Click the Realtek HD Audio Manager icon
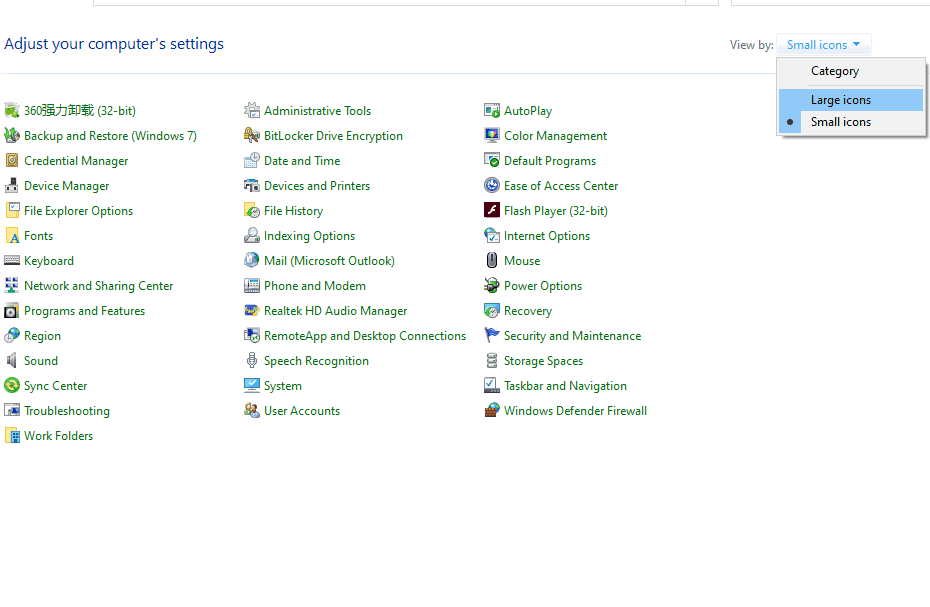The height and width of the screenshot is (607, 930). pyautogui.click(x=252, y=311)
